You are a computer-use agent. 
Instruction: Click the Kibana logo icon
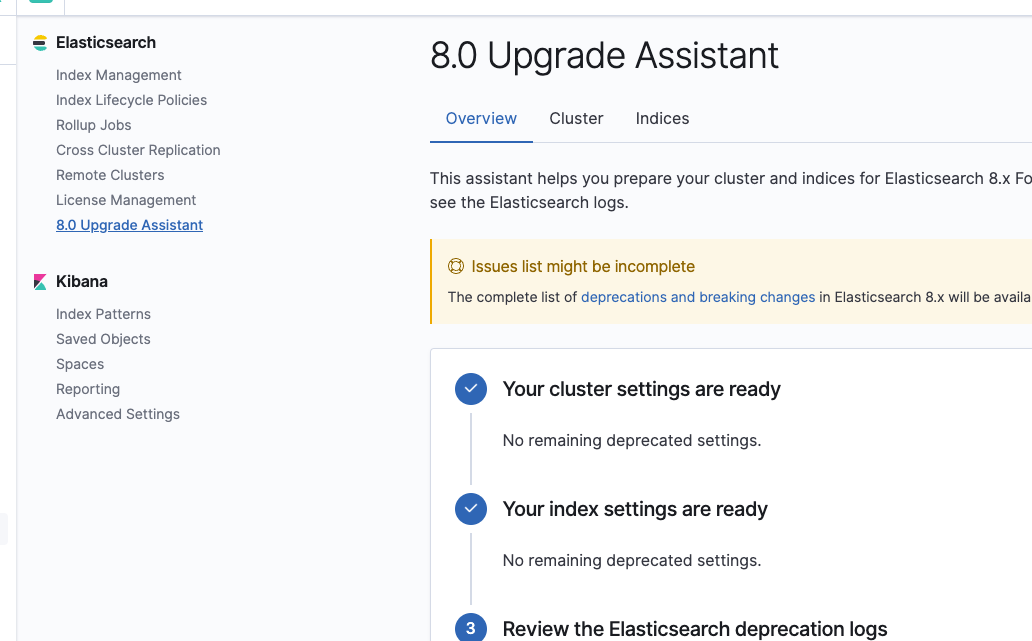coord(40,282)
